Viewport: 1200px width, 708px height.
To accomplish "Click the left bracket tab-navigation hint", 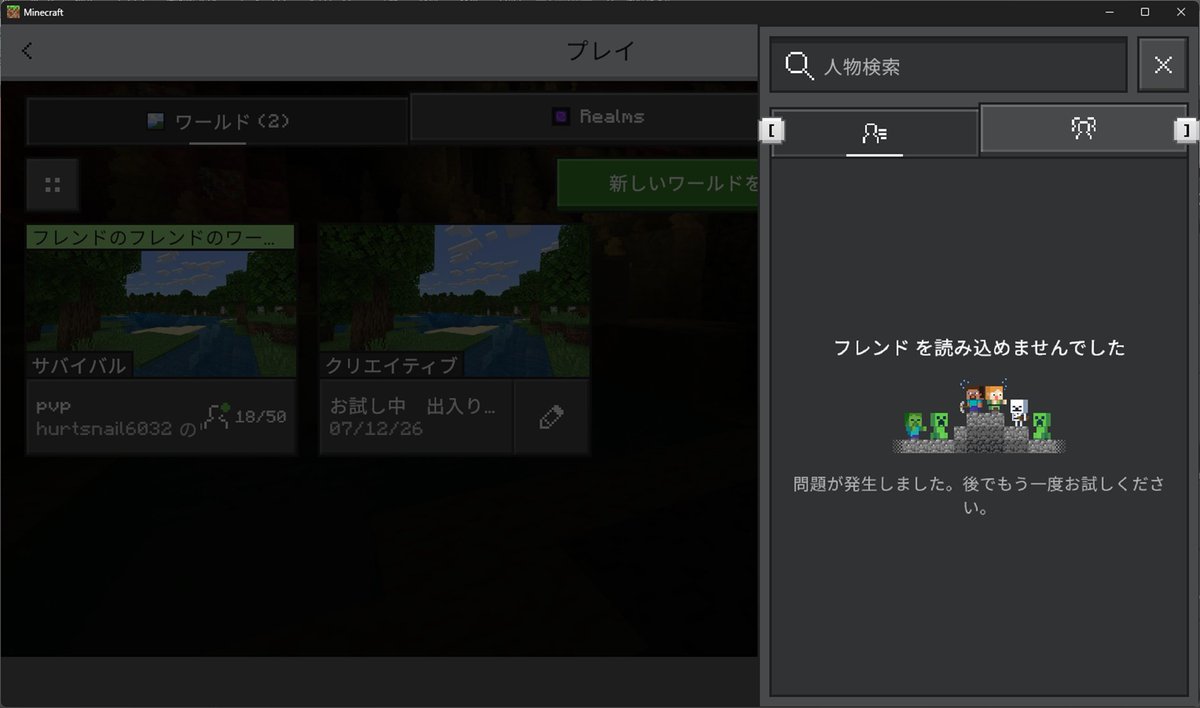I will (771, 131).
